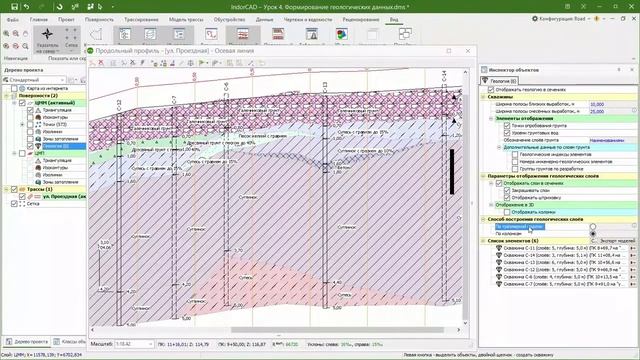The image size is (640, 360).
Task: Click the Экспорт моделей button
Action: click(617, 241)
